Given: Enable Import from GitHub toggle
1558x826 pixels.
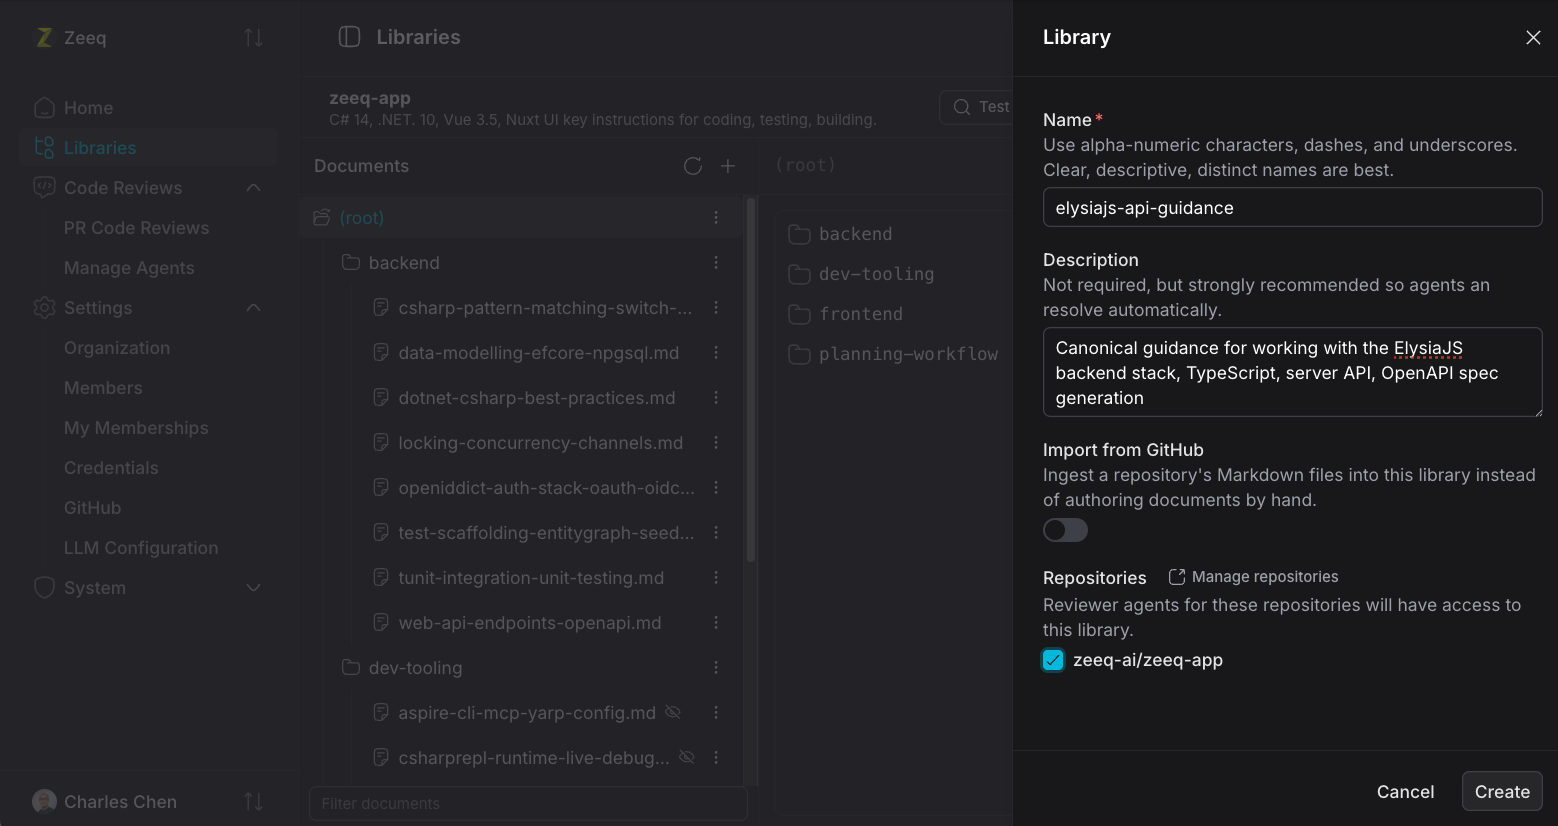Looking at the screenshot, I should point(1065,530).
